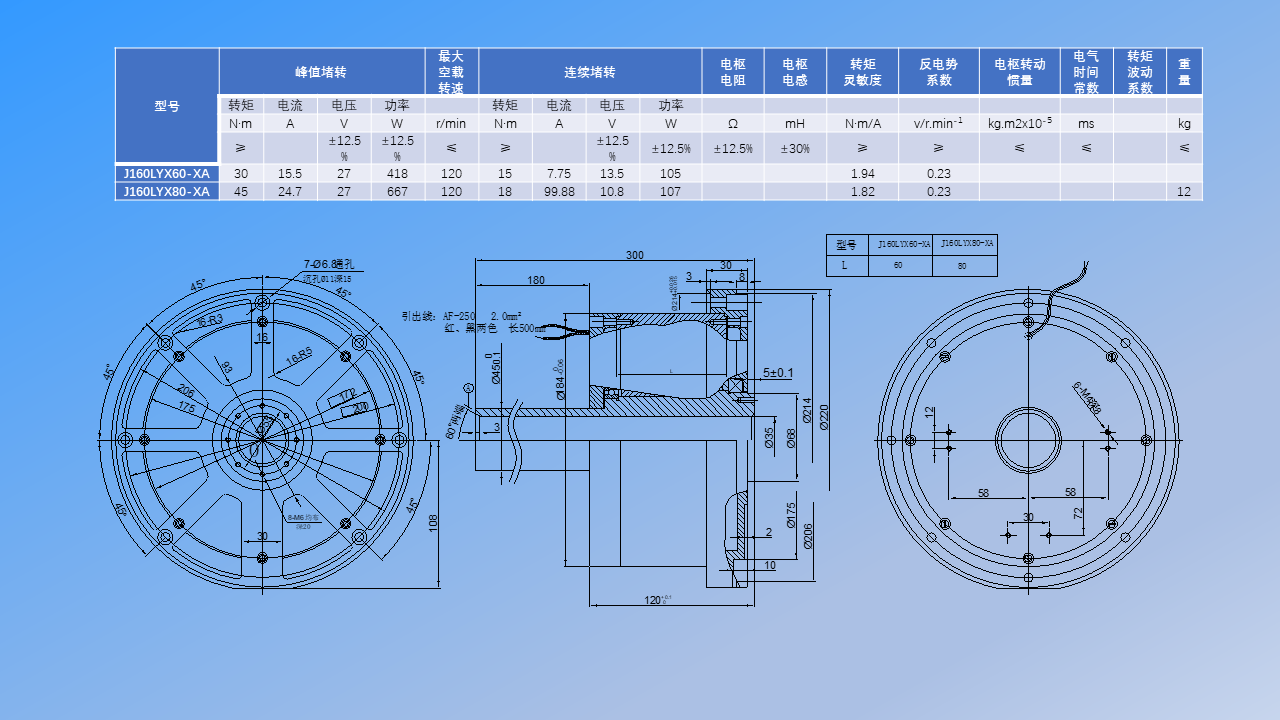The width and height of the screenshot is (1280, 720).
Task: Click the Ø68 diameter dimension
Action: (x=790, y=438)
